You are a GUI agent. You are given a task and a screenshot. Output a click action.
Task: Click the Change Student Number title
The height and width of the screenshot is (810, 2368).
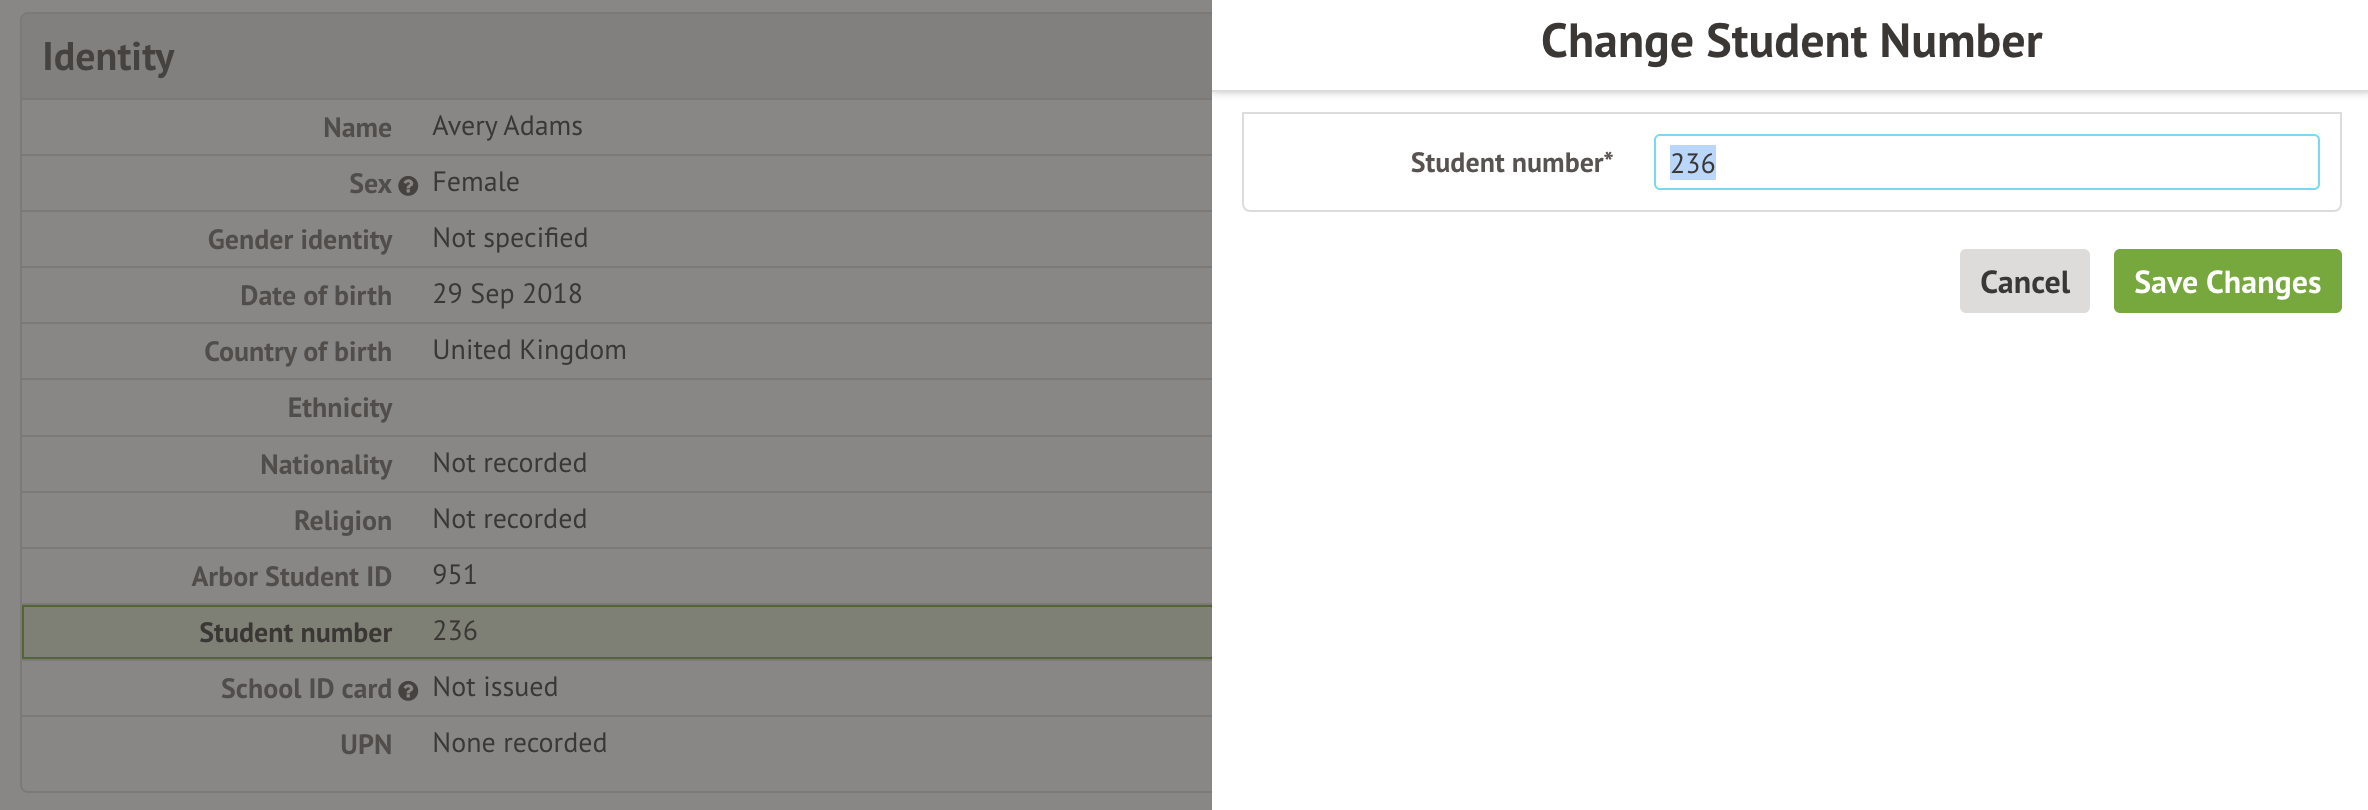(x=1791, y=42)
